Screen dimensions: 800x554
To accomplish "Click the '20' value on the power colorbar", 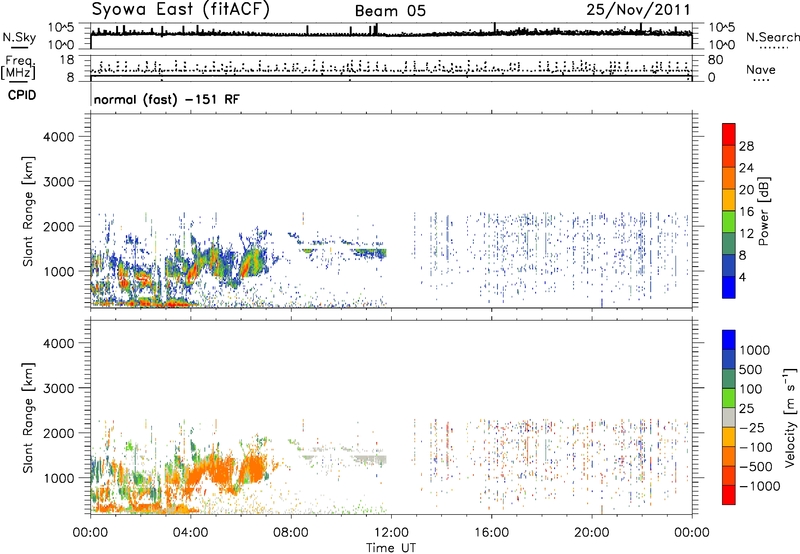I will pos(746,190).
